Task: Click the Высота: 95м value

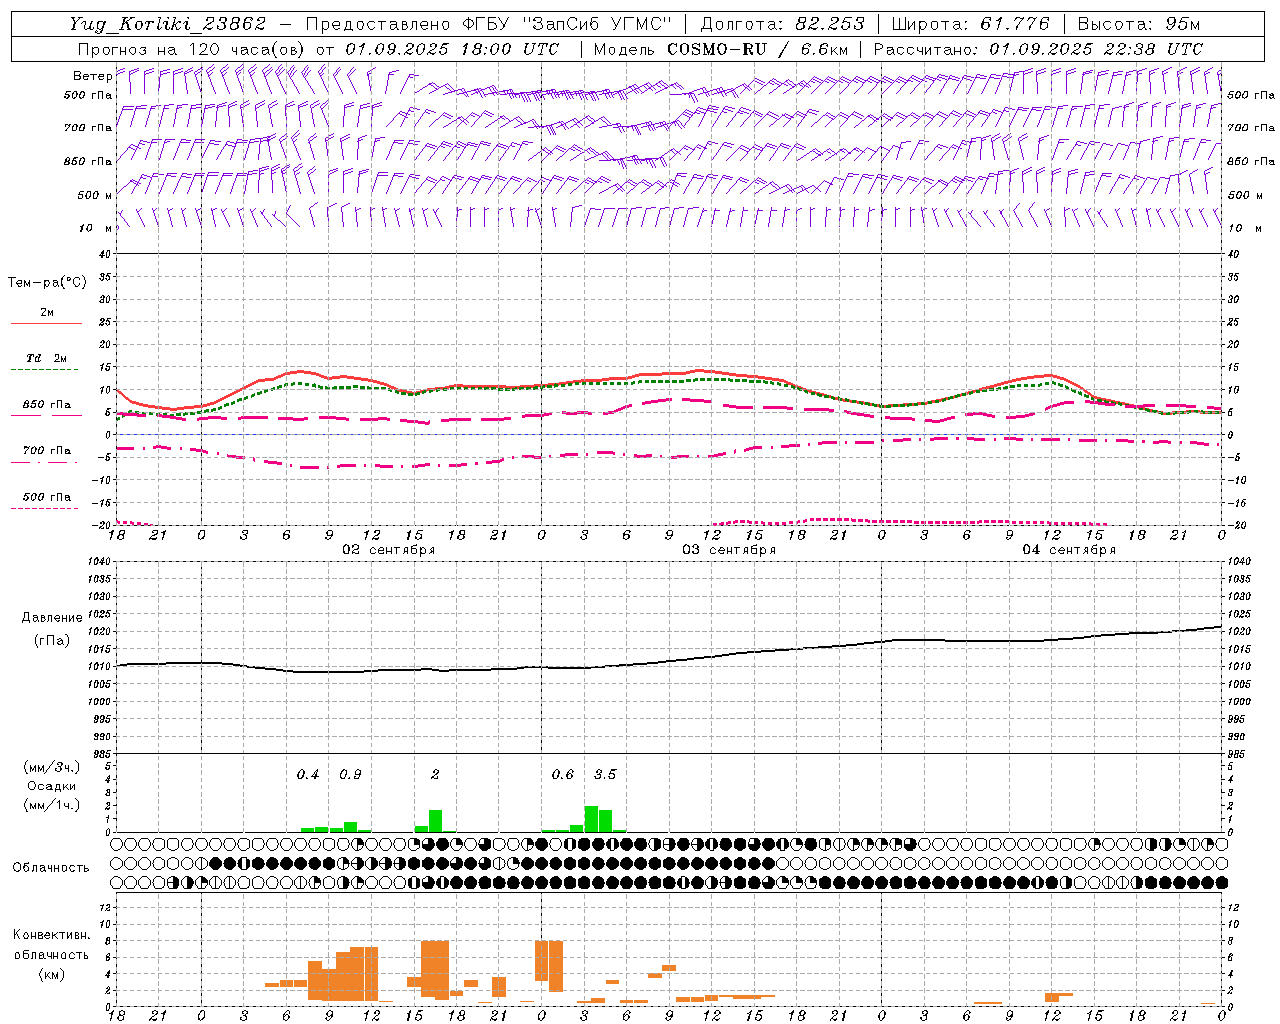Action: coord(1139,24)
